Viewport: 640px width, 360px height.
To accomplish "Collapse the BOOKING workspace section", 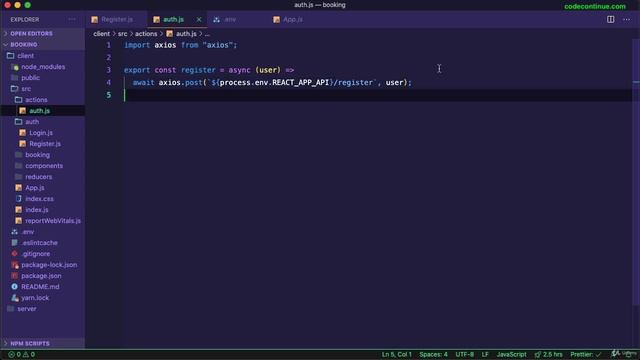I will pos(42,44).
